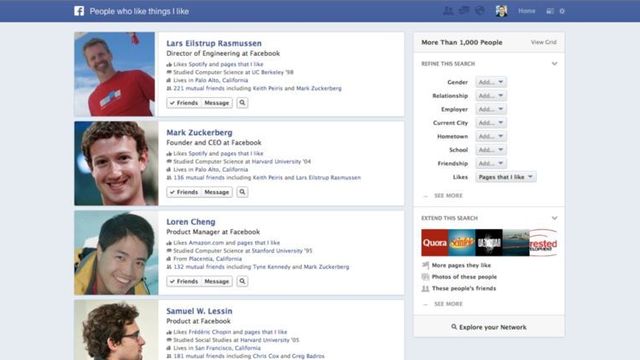Open the Relationship Add dropdown

tap(491, 96)
